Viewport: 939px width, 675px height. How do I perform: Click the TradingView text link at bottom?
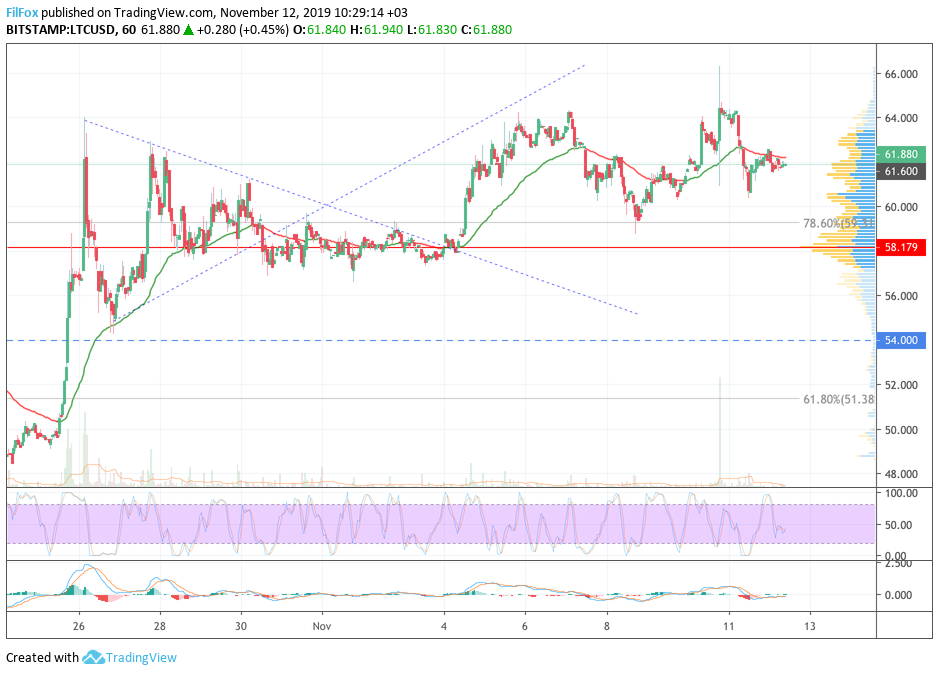pyautogui.click(x=141, y=658)
